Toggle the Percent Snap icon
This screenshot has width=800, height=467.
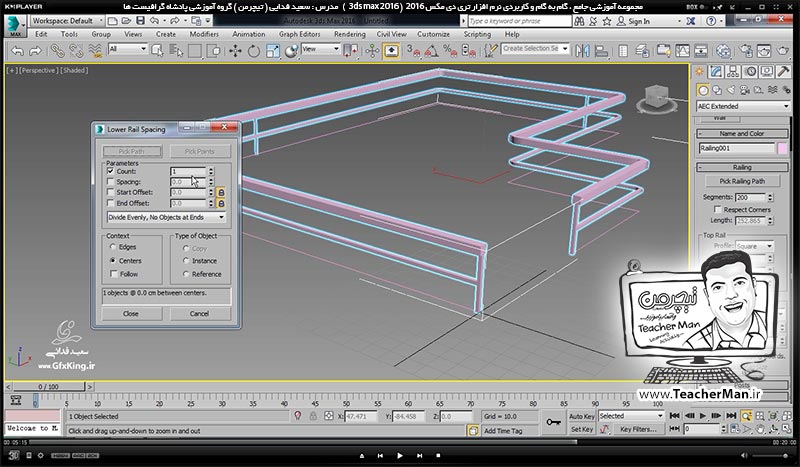pyautogui.click(x=449, y=51)
